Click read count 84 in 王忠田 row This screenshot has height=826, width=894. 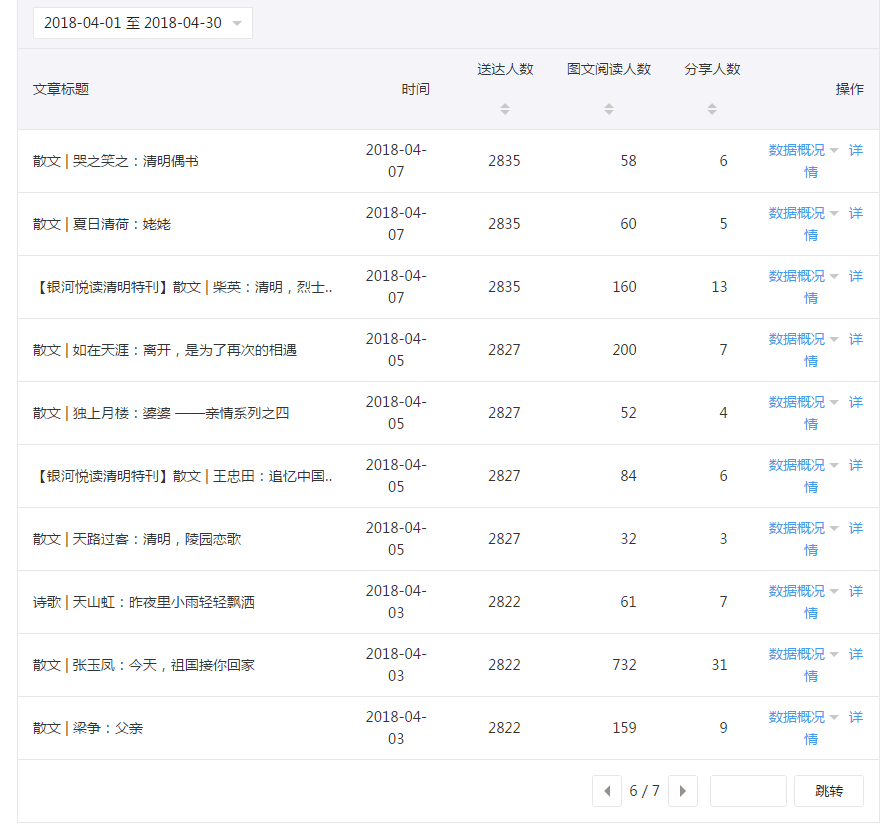tap(628, 476)
